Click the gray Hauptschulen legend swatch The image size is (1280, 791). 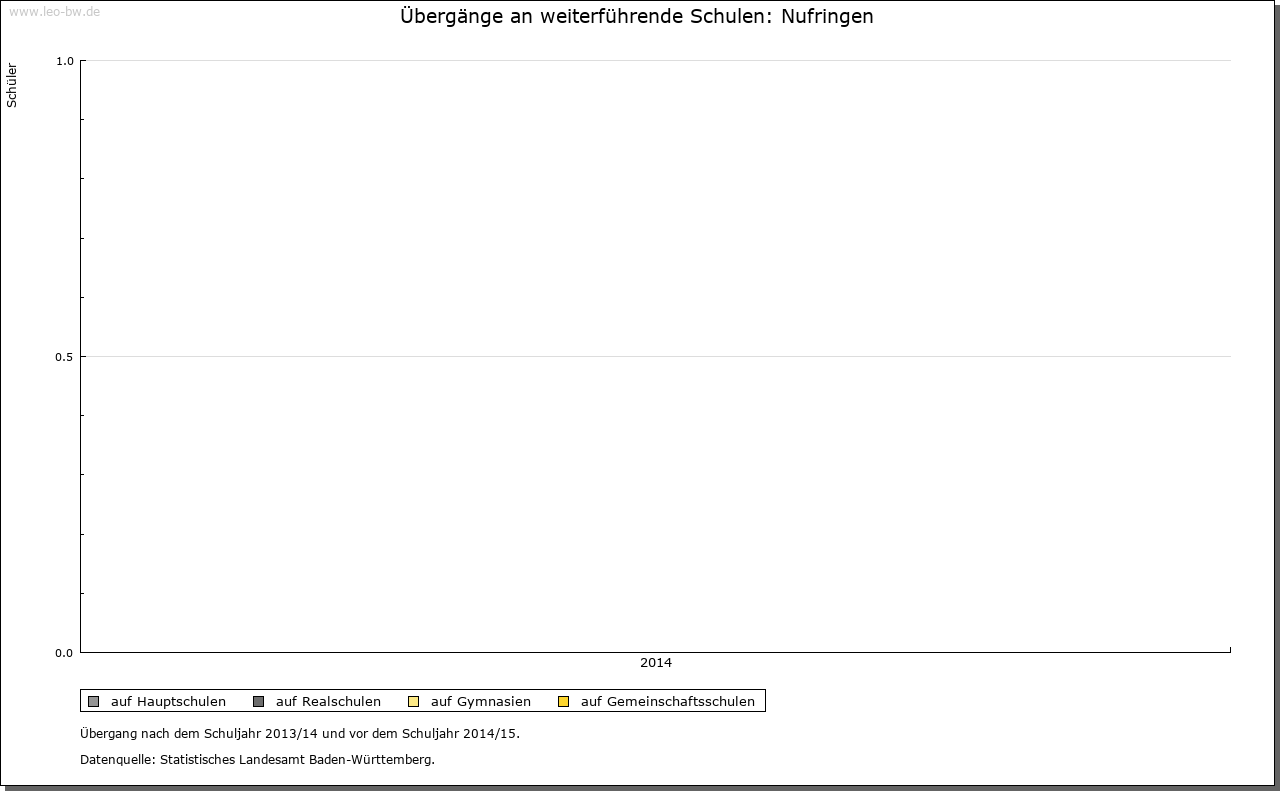pos(93,701)
